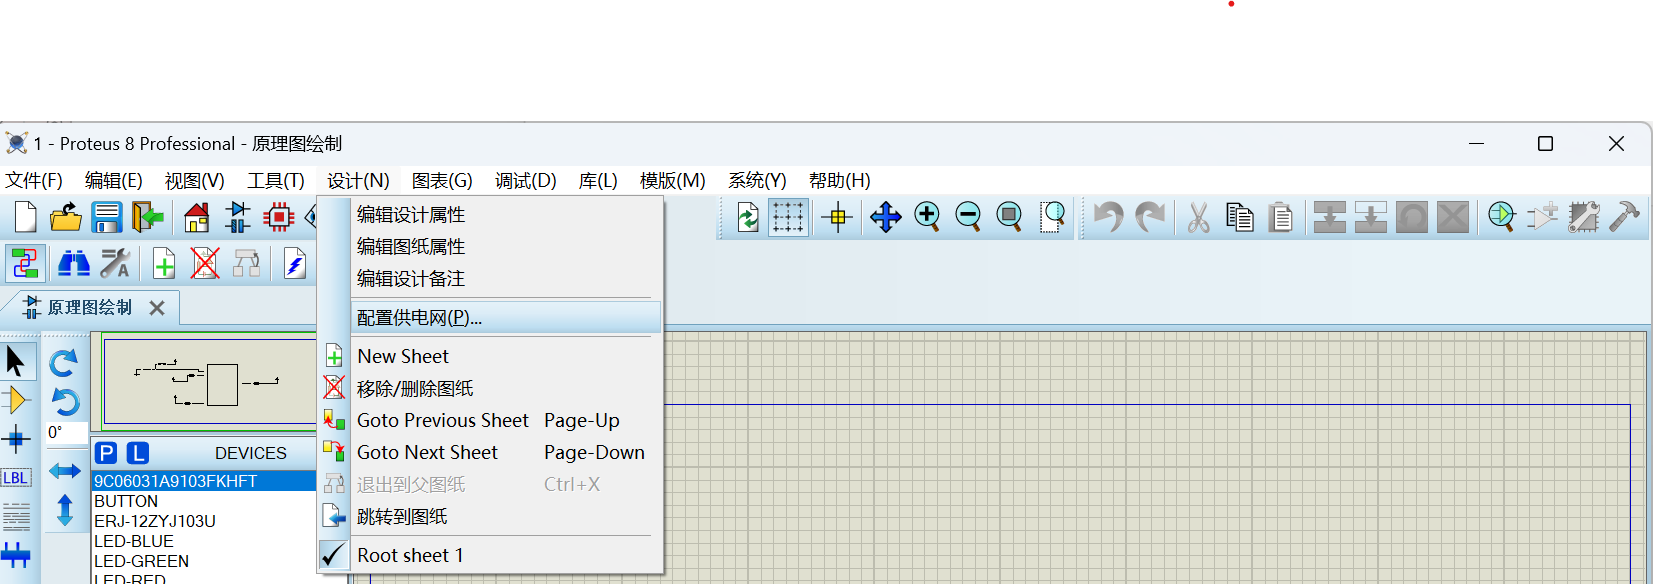Select the LBL Wire Label Mode tool

tap(16, 478)
